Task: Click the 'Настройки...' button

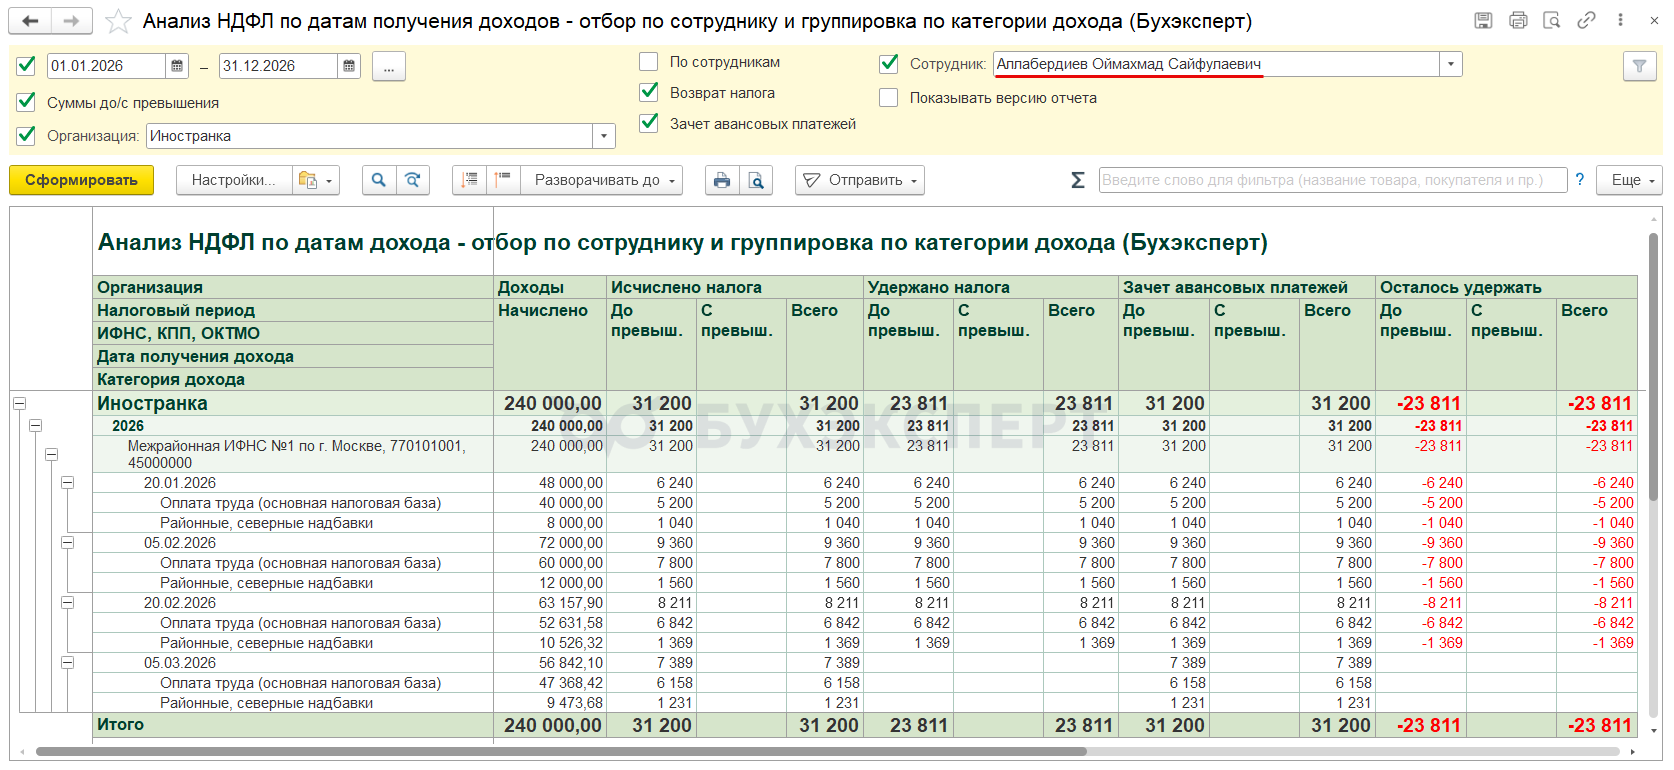Action: click(x=234, y=180)
